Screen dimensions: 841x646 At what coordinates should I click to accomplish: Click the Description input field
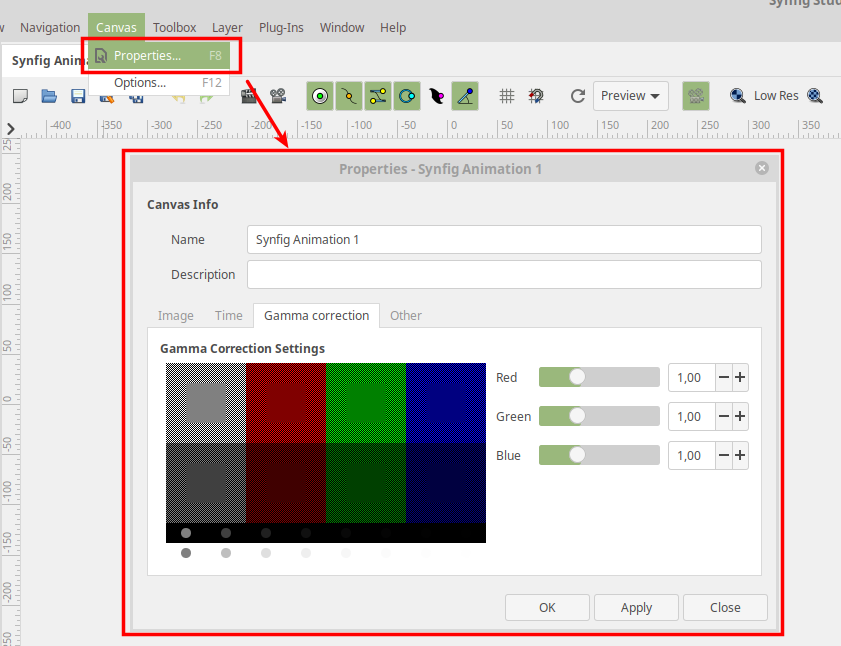pyautogui.click(x=504, y=274)
